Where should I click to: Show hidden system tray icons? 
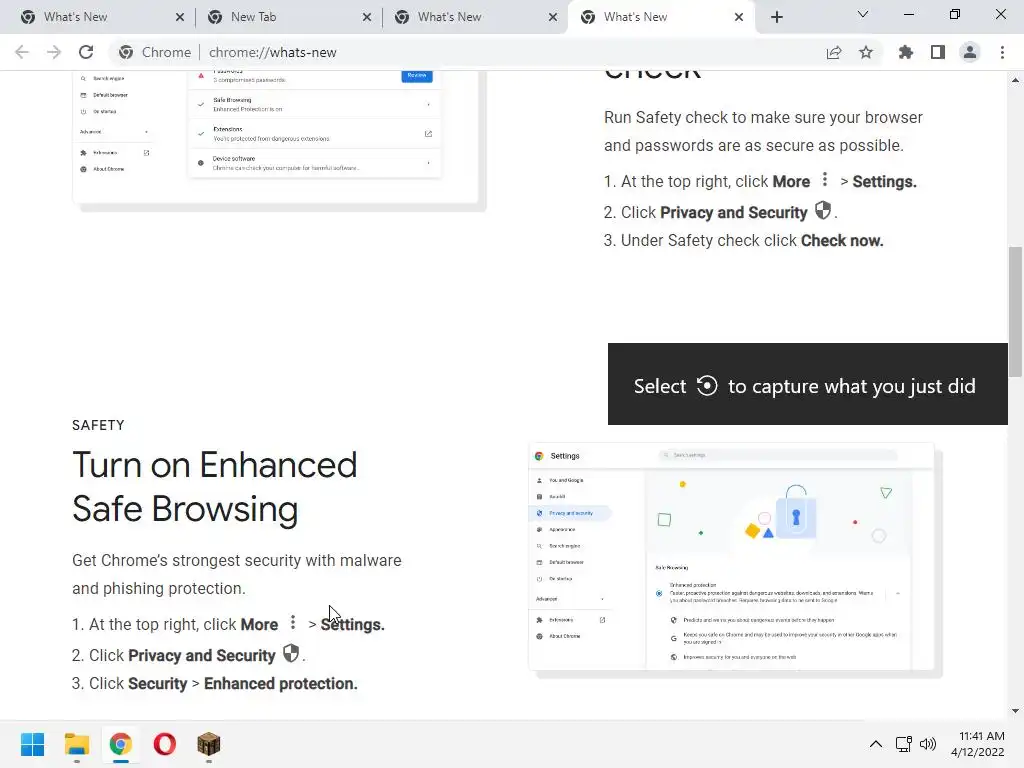coord(876,744)
